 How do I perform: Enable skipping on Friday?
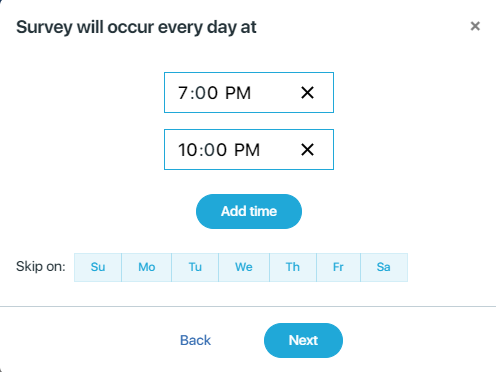point(338,267)
